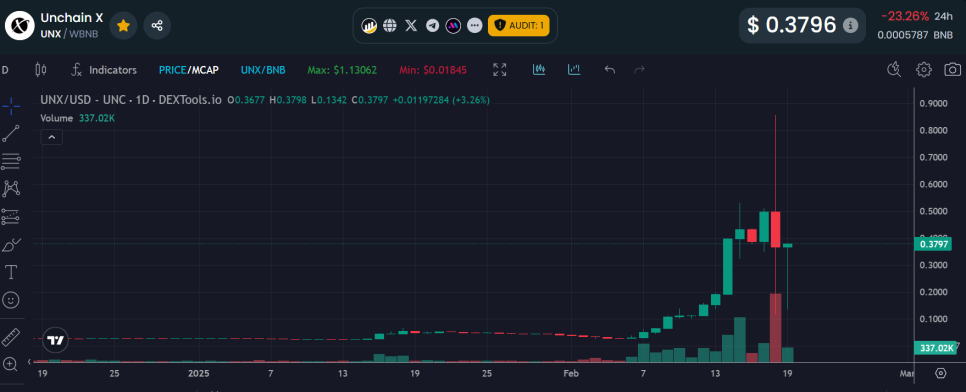Click the tall red candle on Feb 18
This screenshot has height=392, width=966.
click(776, 229)
